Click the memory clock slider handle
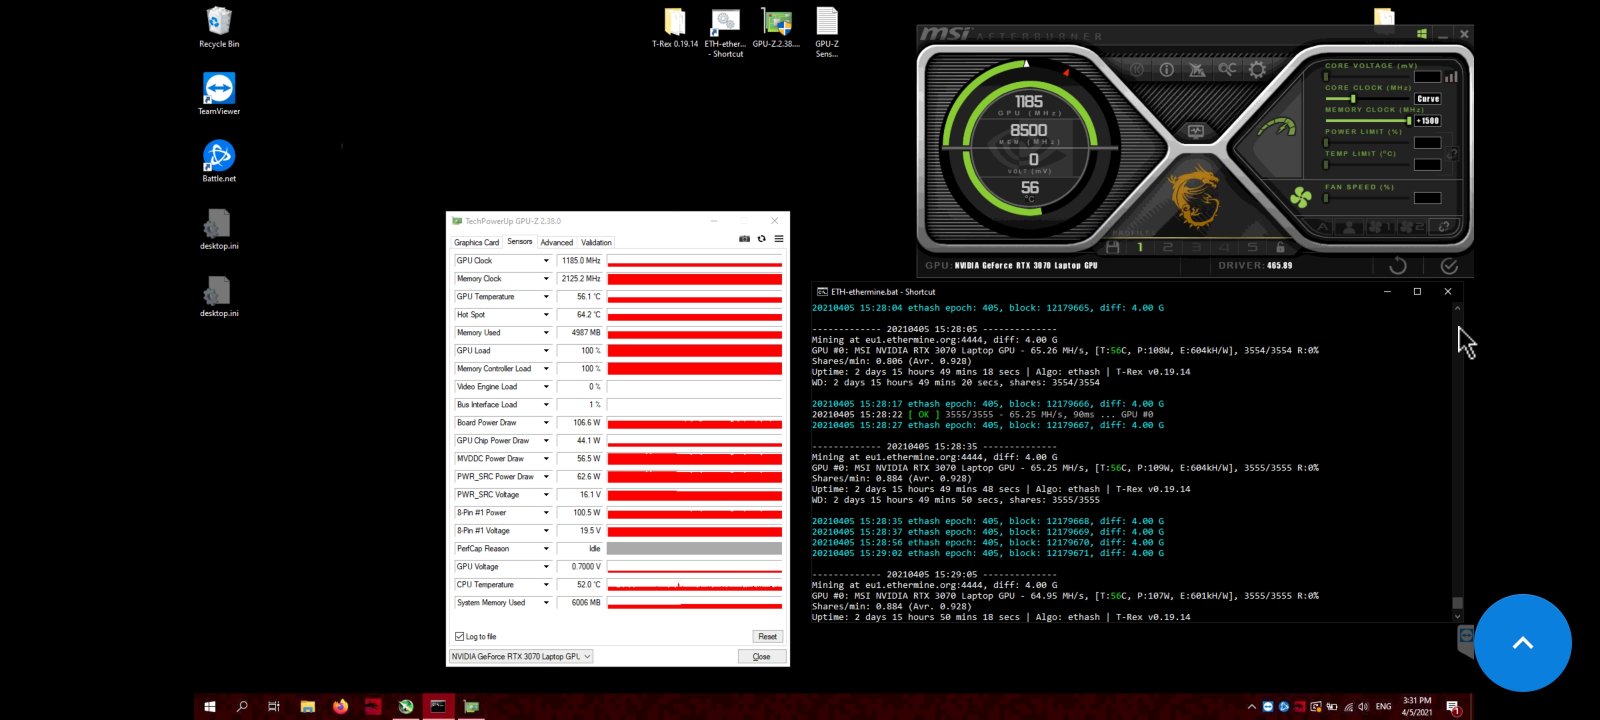 1409,120
